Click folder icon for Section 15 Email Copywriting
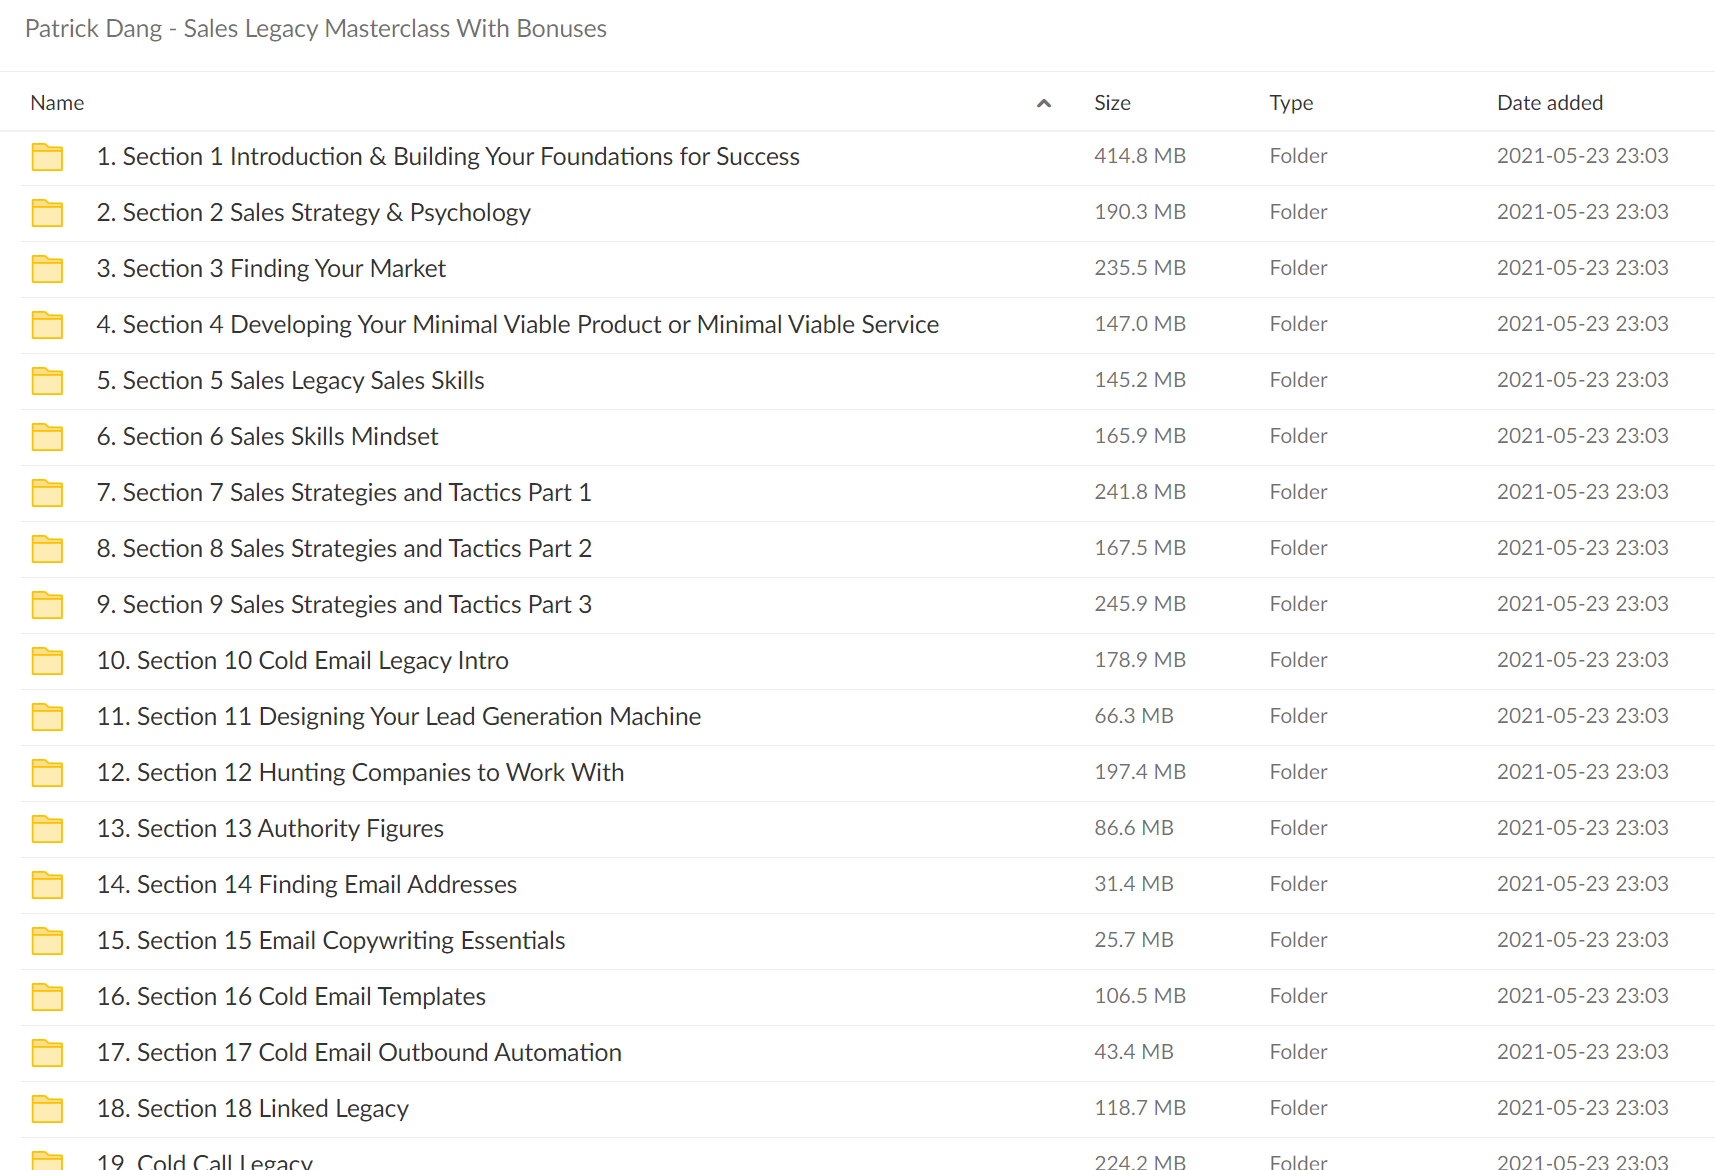 47,941
